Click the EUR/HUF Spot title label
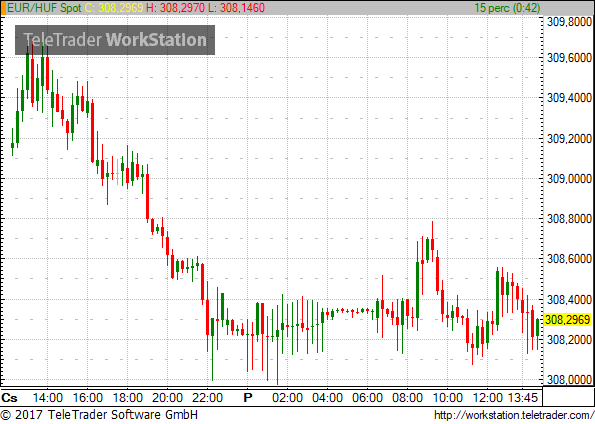Viewport: 595px width, 424px height. tap(44, 8)
